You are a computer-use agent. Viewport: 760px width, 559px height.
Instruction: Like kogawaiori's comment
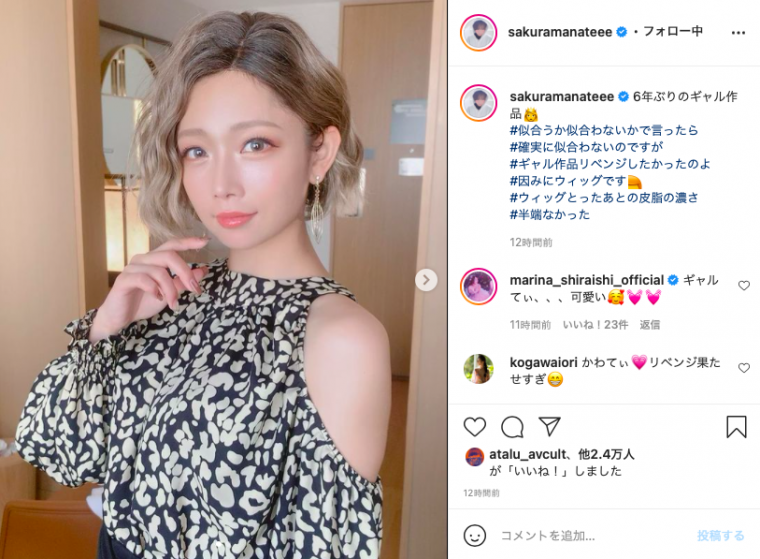click(744, 368)
